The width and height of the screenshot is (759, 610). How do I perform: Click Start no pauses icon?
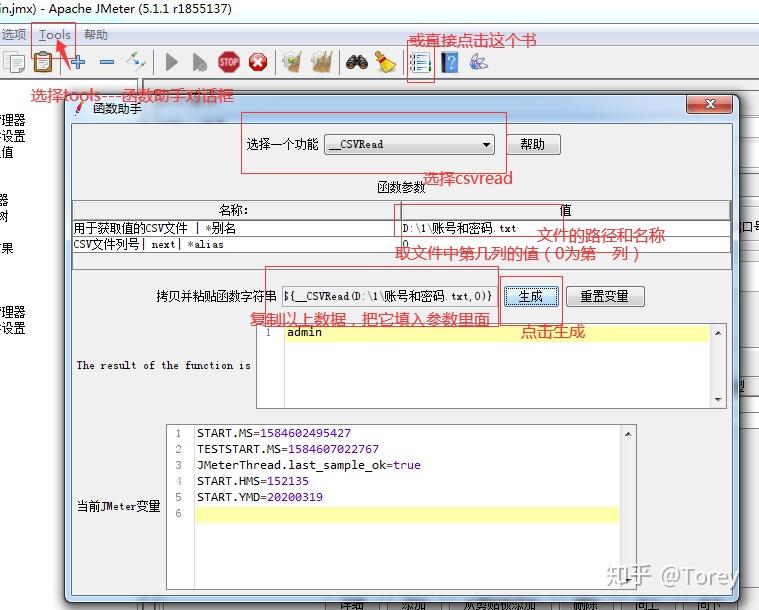coord(199,62)
